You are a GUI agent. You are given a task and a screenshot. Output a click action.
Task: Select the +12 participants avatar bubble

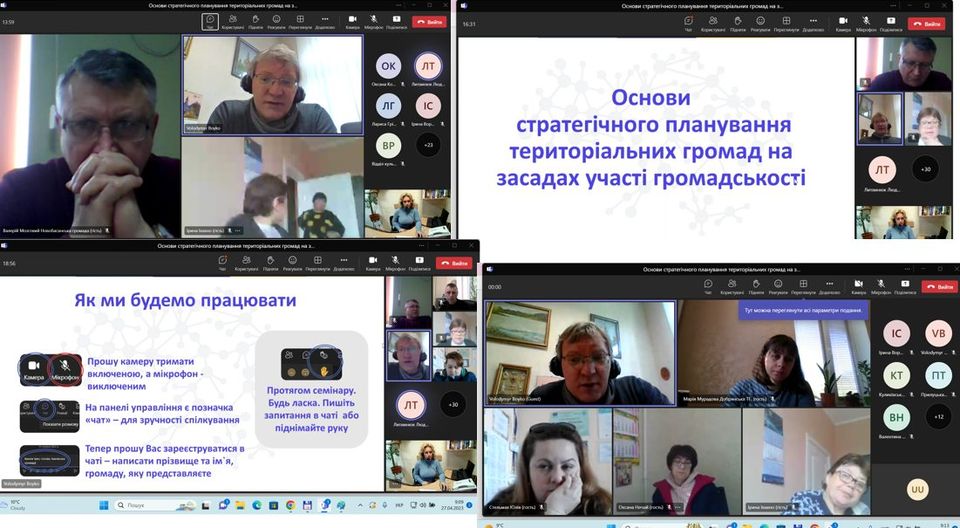[x=938, y=415]
